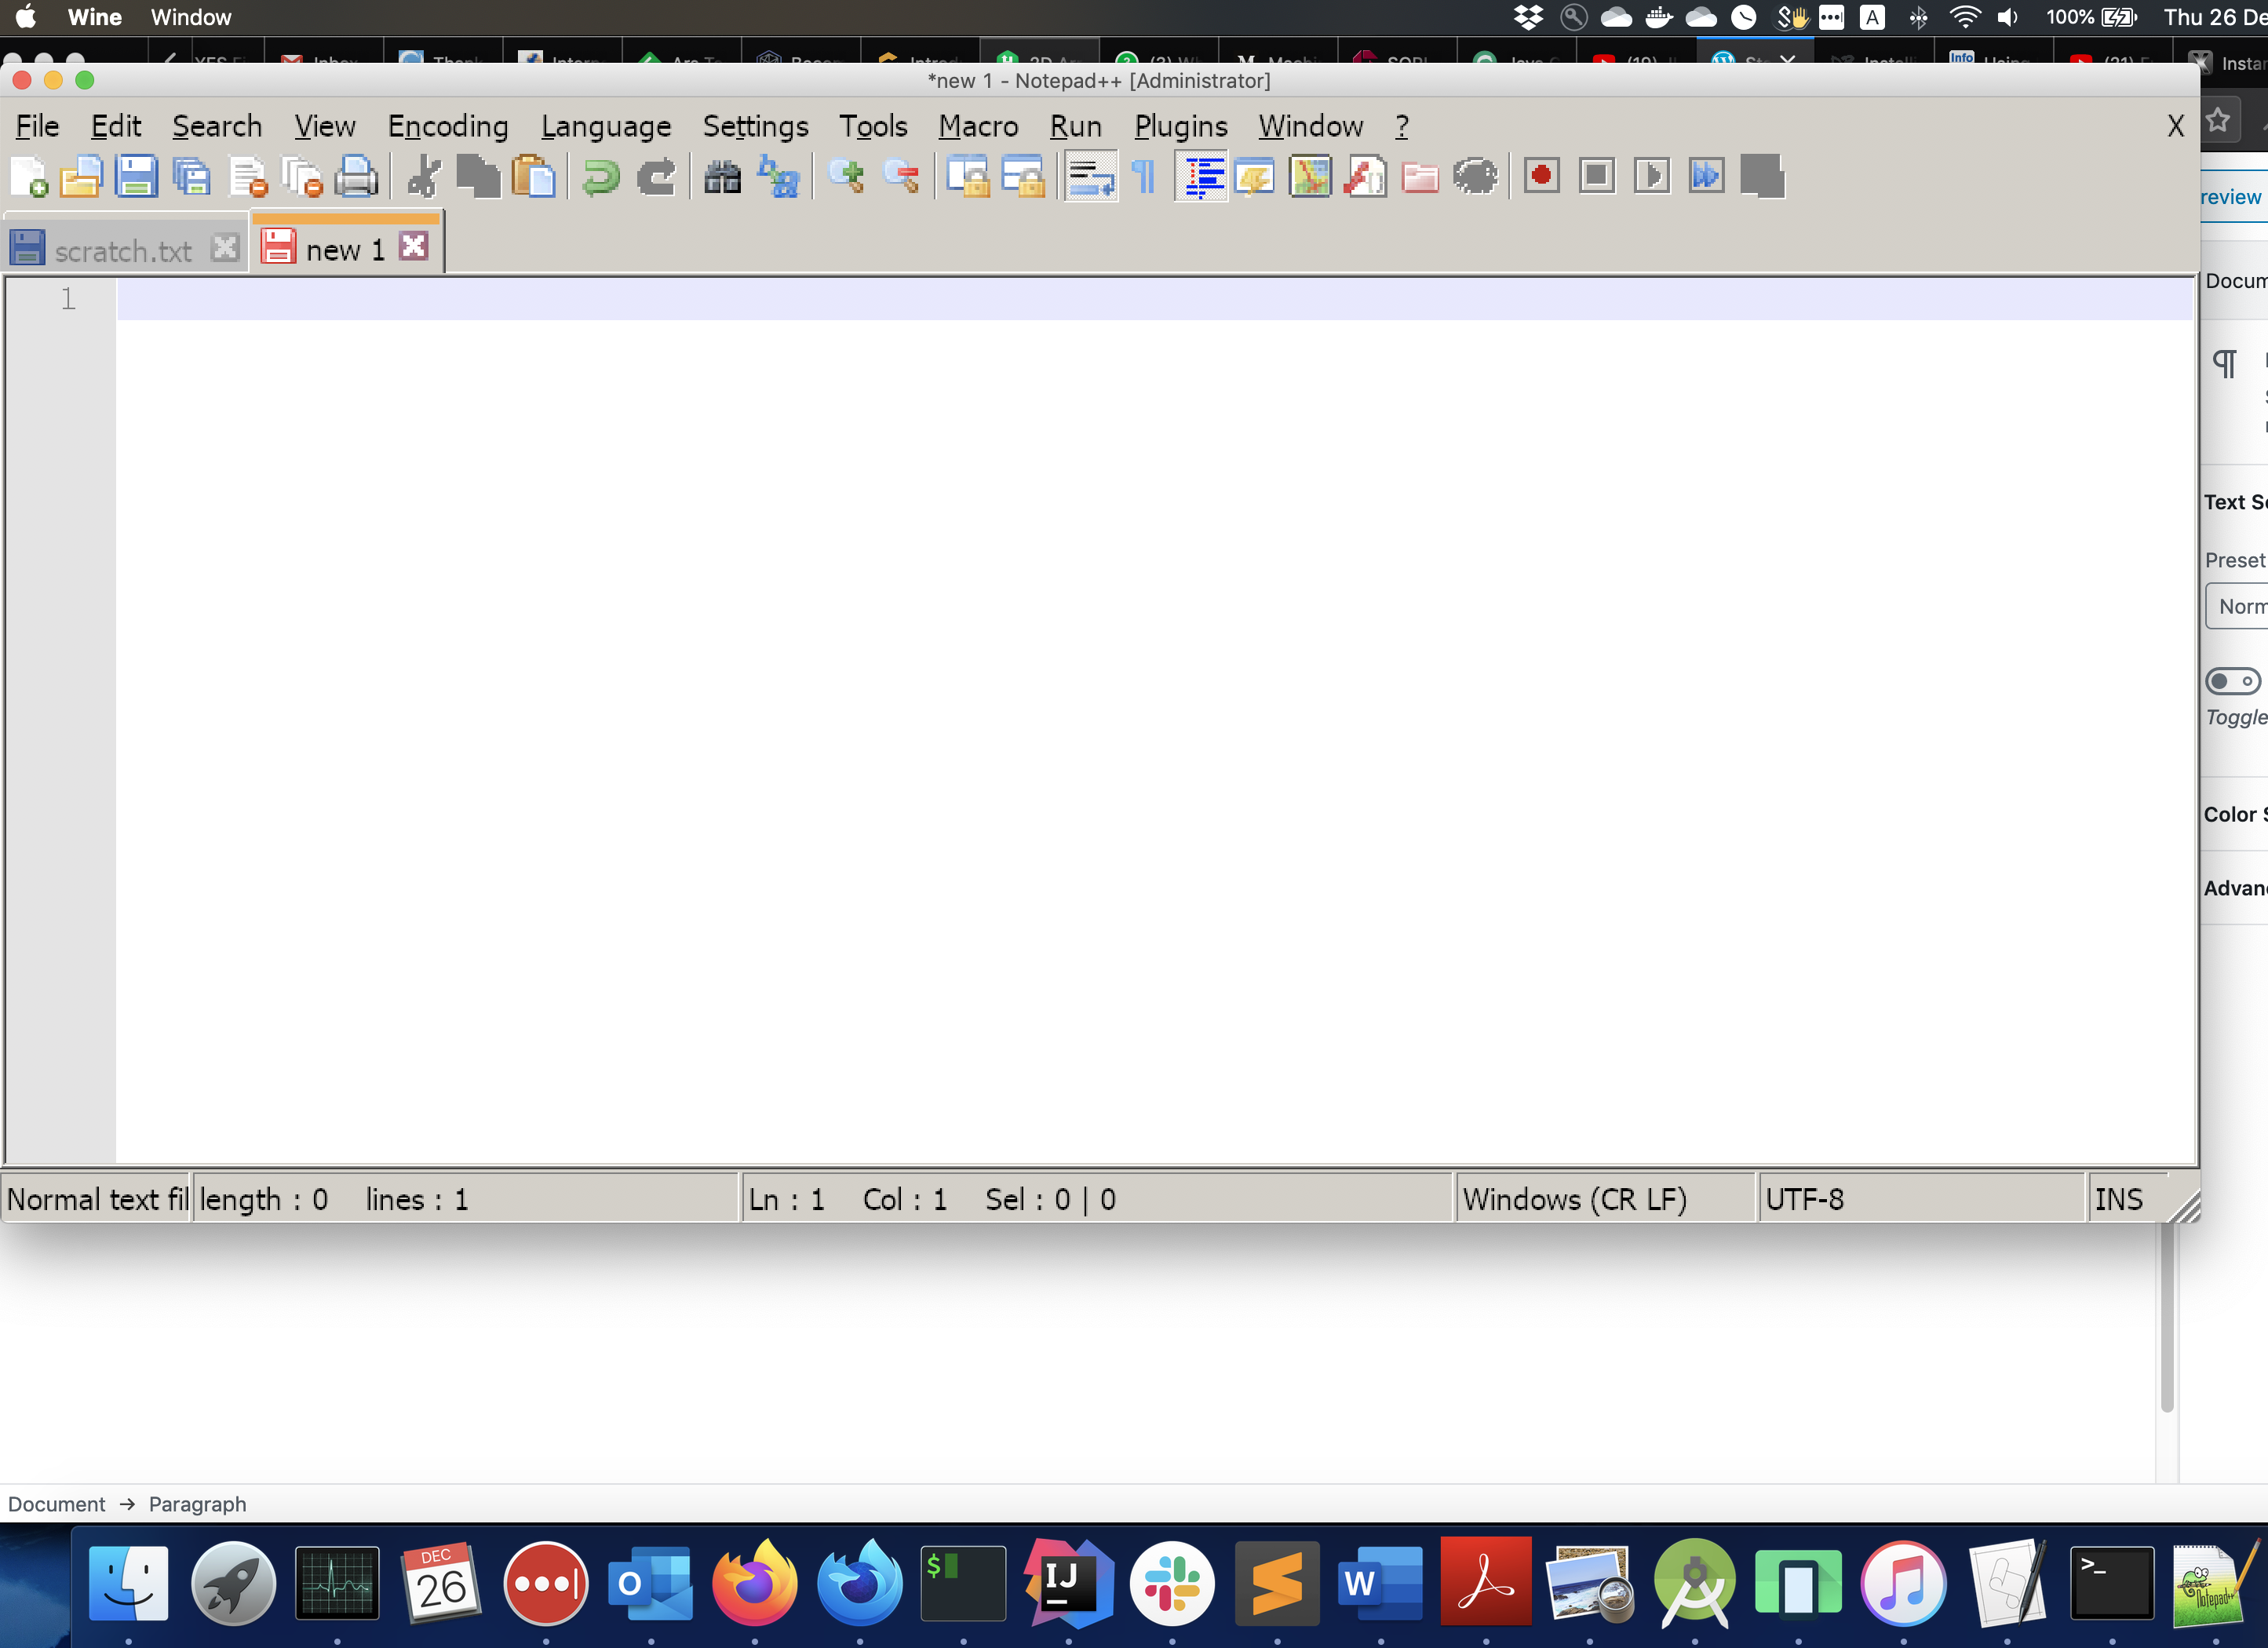
Task: Stop macro recording toolbar button
Action: (1597, 177)
